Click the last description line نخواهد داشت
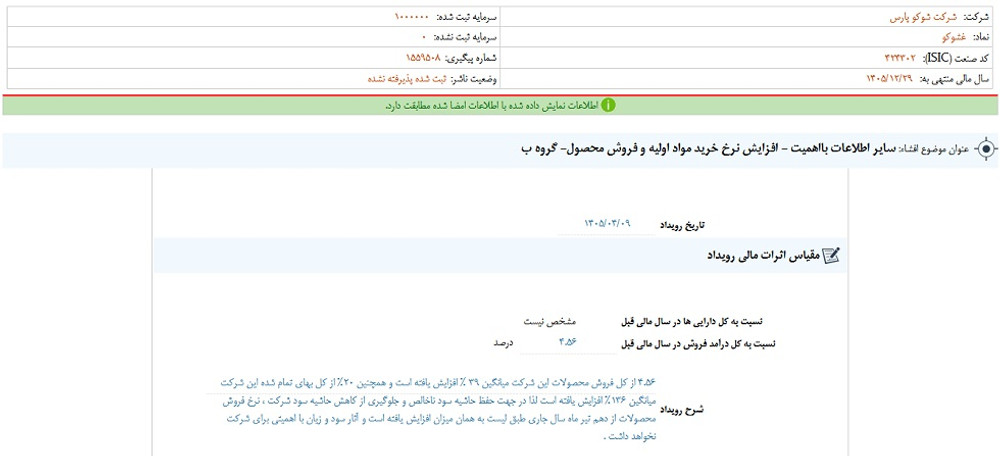The image size is (1000, 456). click(629, 438)
